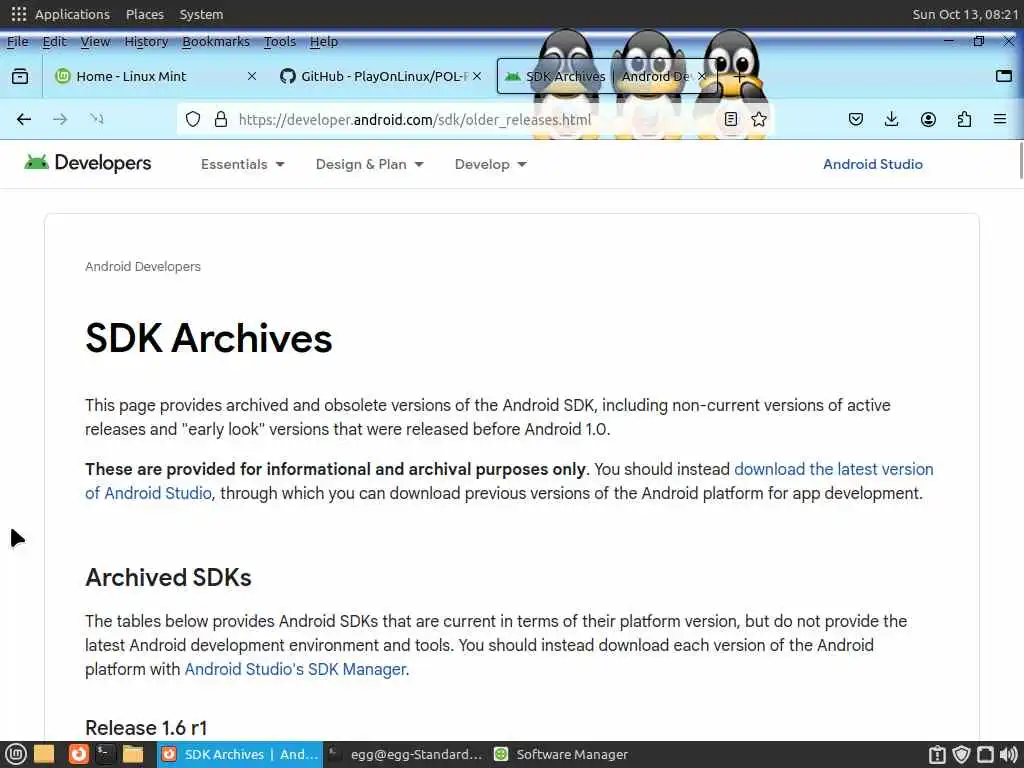
Task: Follow the Android Developers breadcrumb
Action: pyautogui.click(x=142, y=266)
